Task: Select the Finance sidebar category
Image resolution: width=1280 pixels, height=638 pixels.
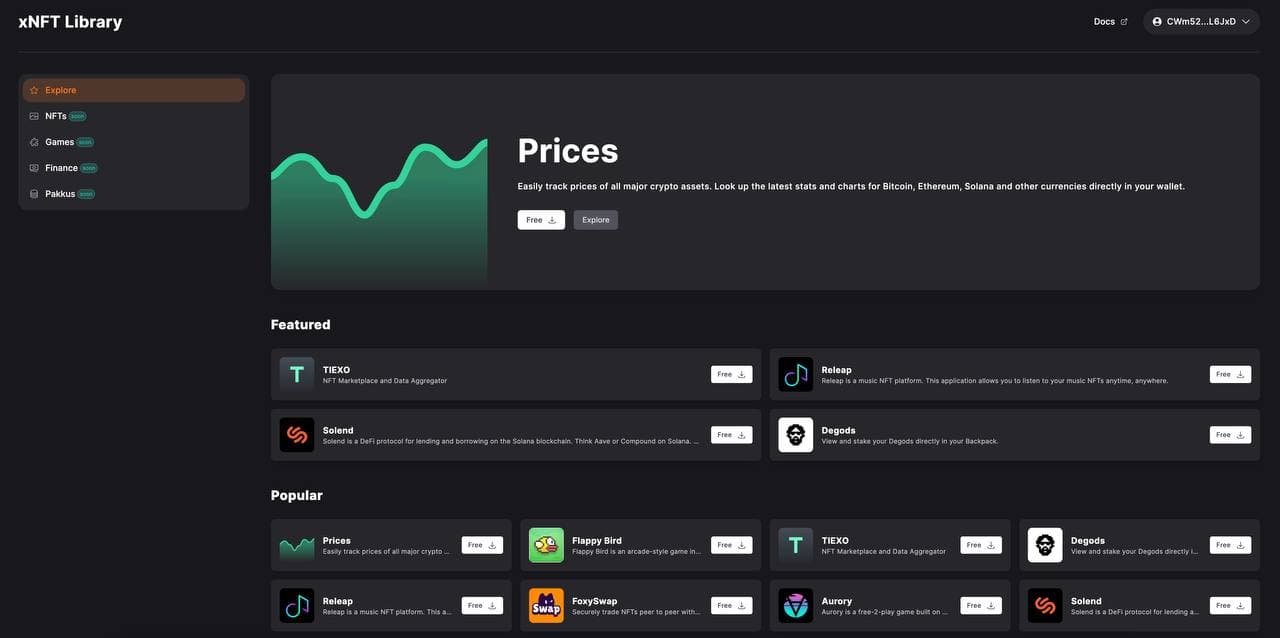Action: click(61, 168)
